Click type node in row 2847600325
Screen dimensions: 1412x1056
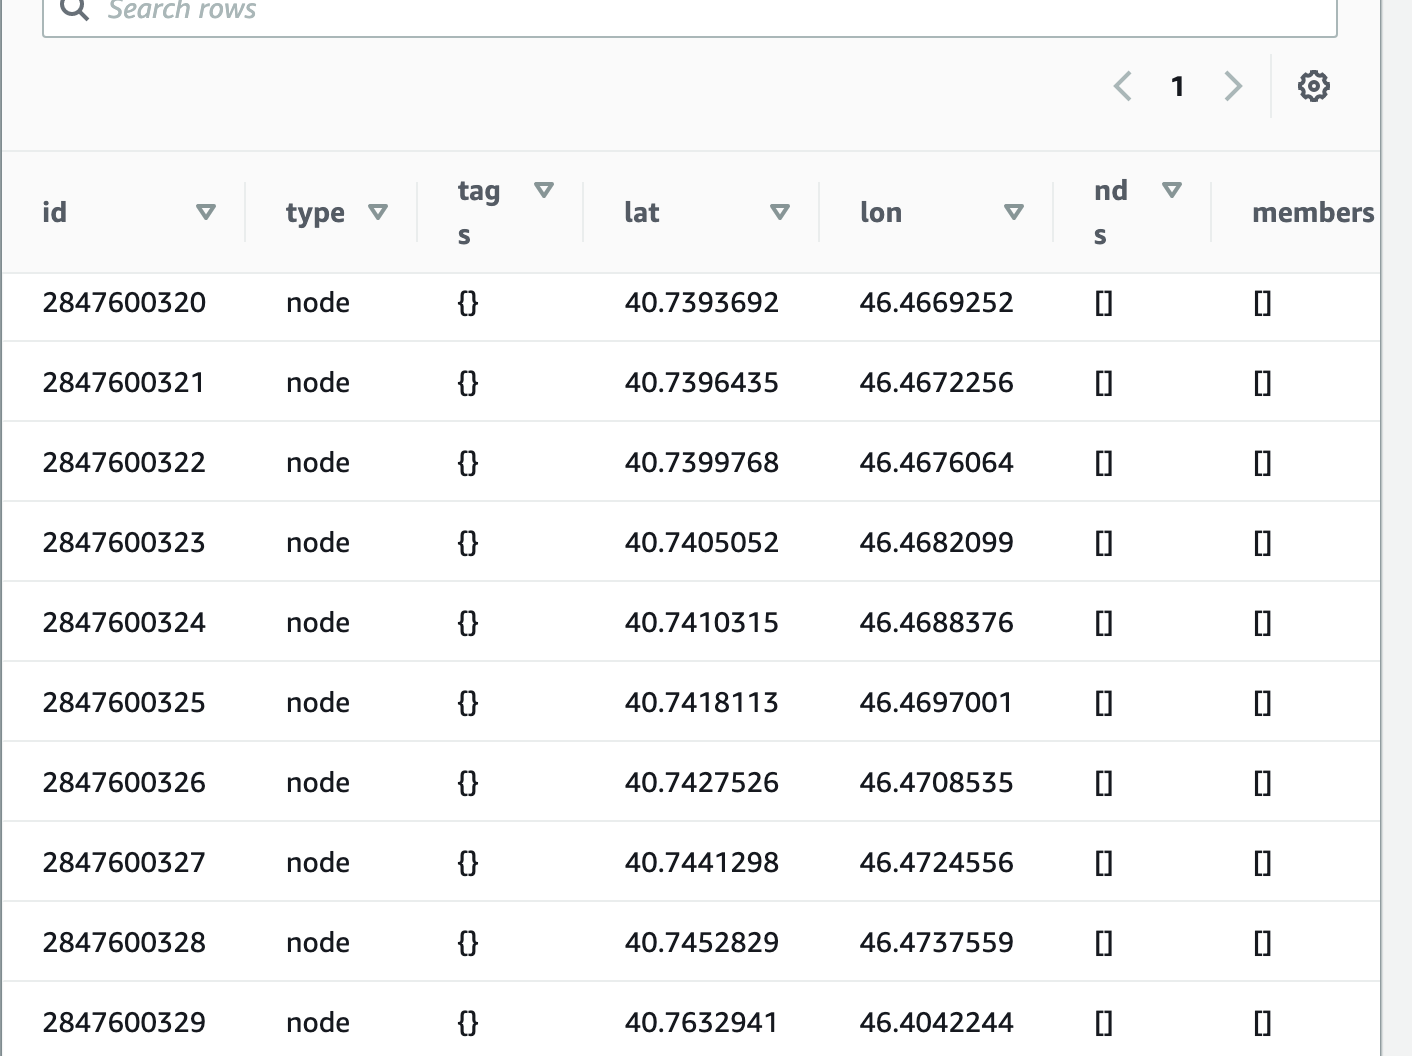click(318, 702)
